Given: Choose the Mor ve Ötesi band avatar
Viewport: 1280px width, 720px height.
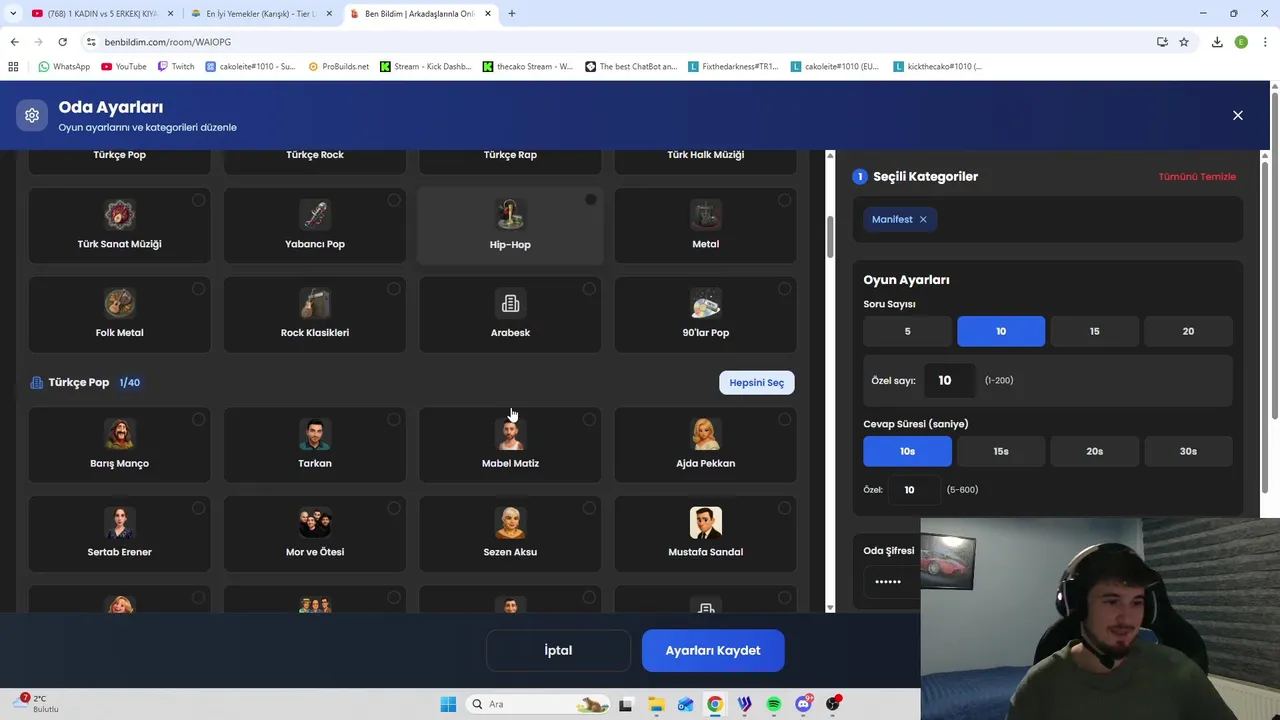Looking at the screenshot, I should [315, 522].
